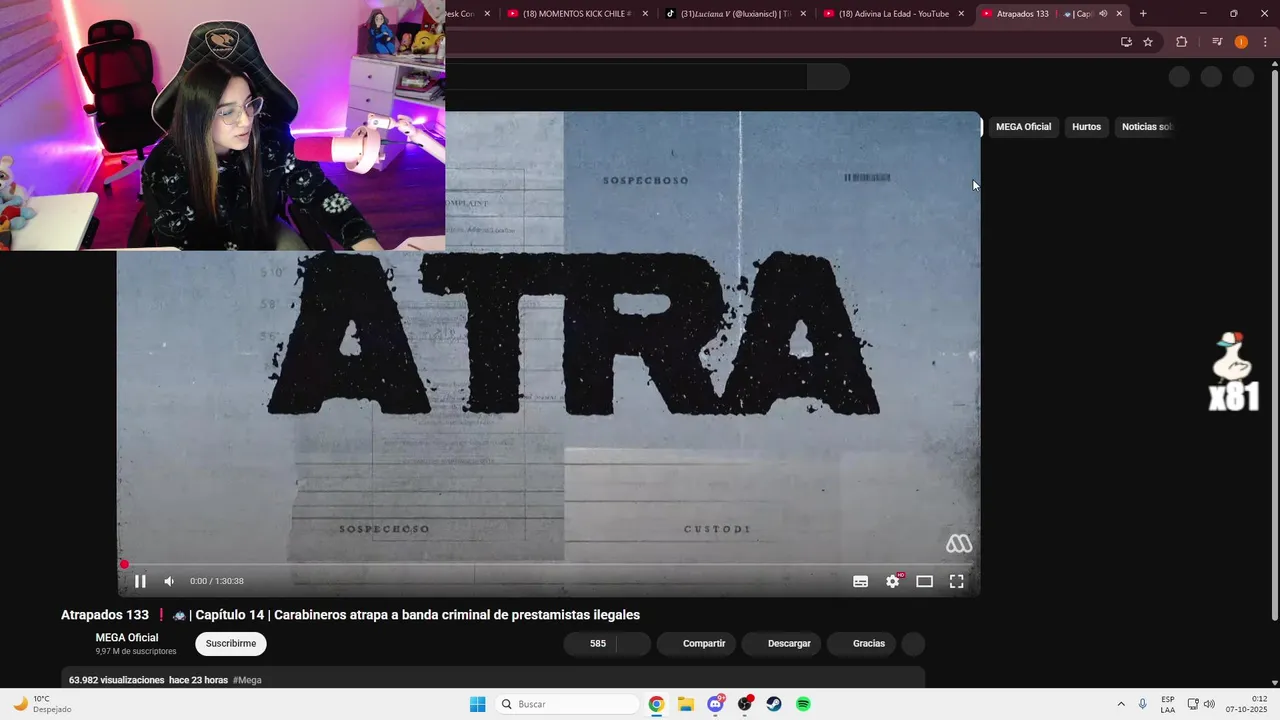The height and width of the screenshot is (720, 1280).
Task: Open video player settings gear
Action: 893,581
